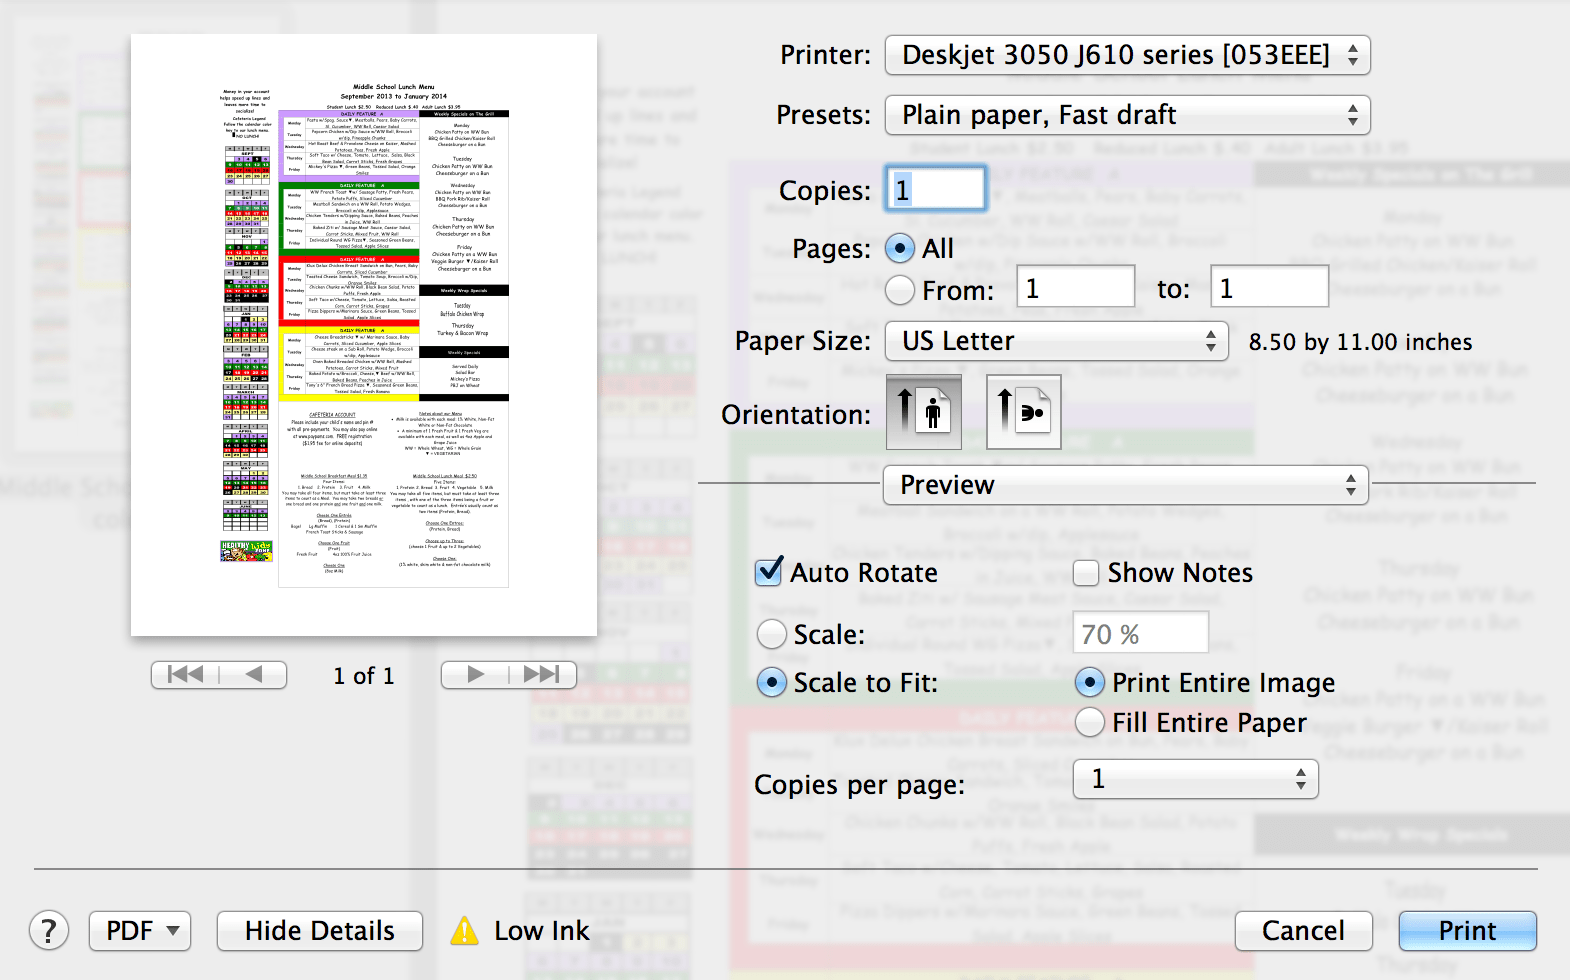
Task: Go to next page of preview
Action: 475,675
